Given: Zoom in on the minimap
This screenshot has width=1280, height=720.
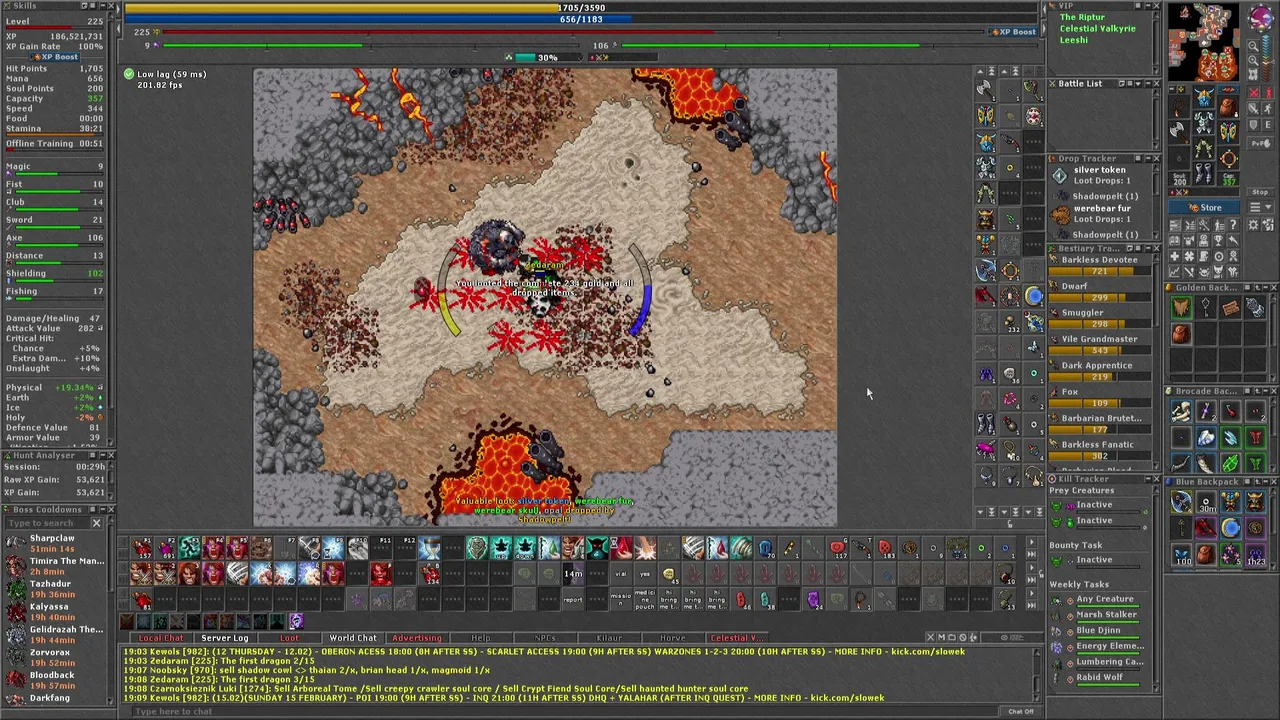Looking at the screenshot, I should click(x=1252, y=60).
